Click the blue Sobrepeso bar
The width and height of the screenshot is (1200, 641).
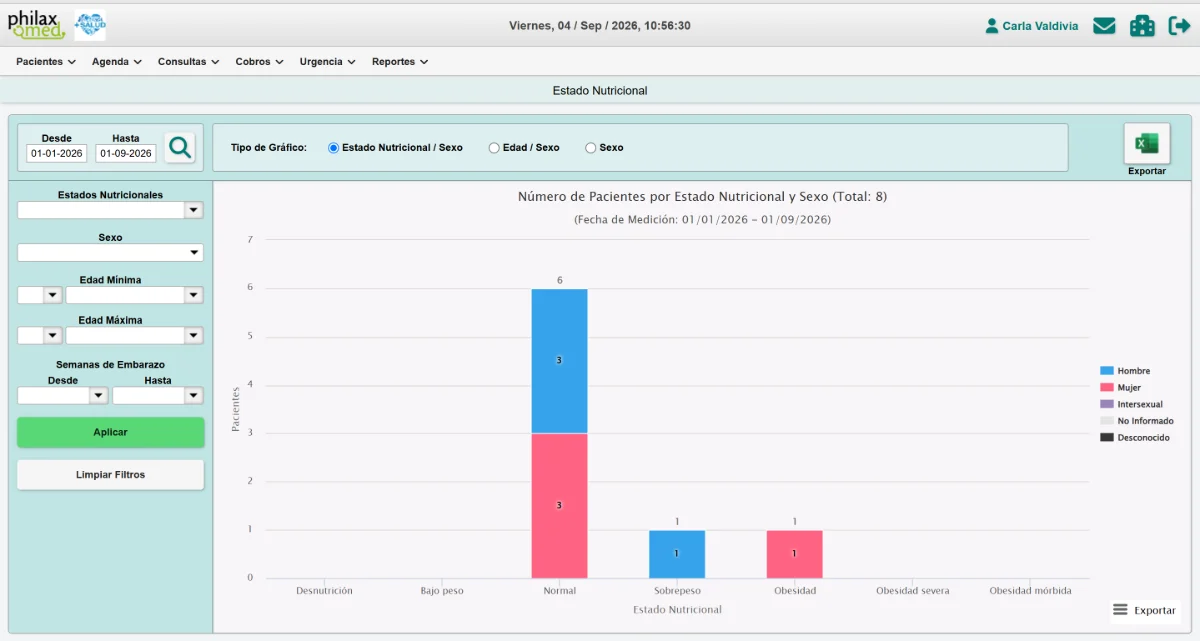pos(677,554)
